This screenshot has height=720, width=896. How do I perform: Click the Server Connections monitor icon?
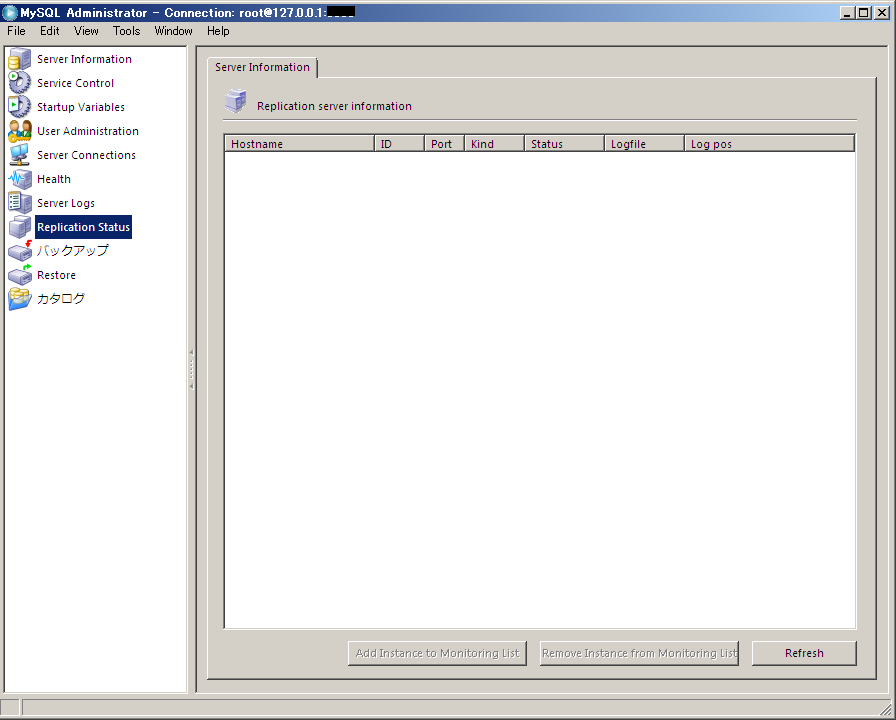[x=20, y=155]
